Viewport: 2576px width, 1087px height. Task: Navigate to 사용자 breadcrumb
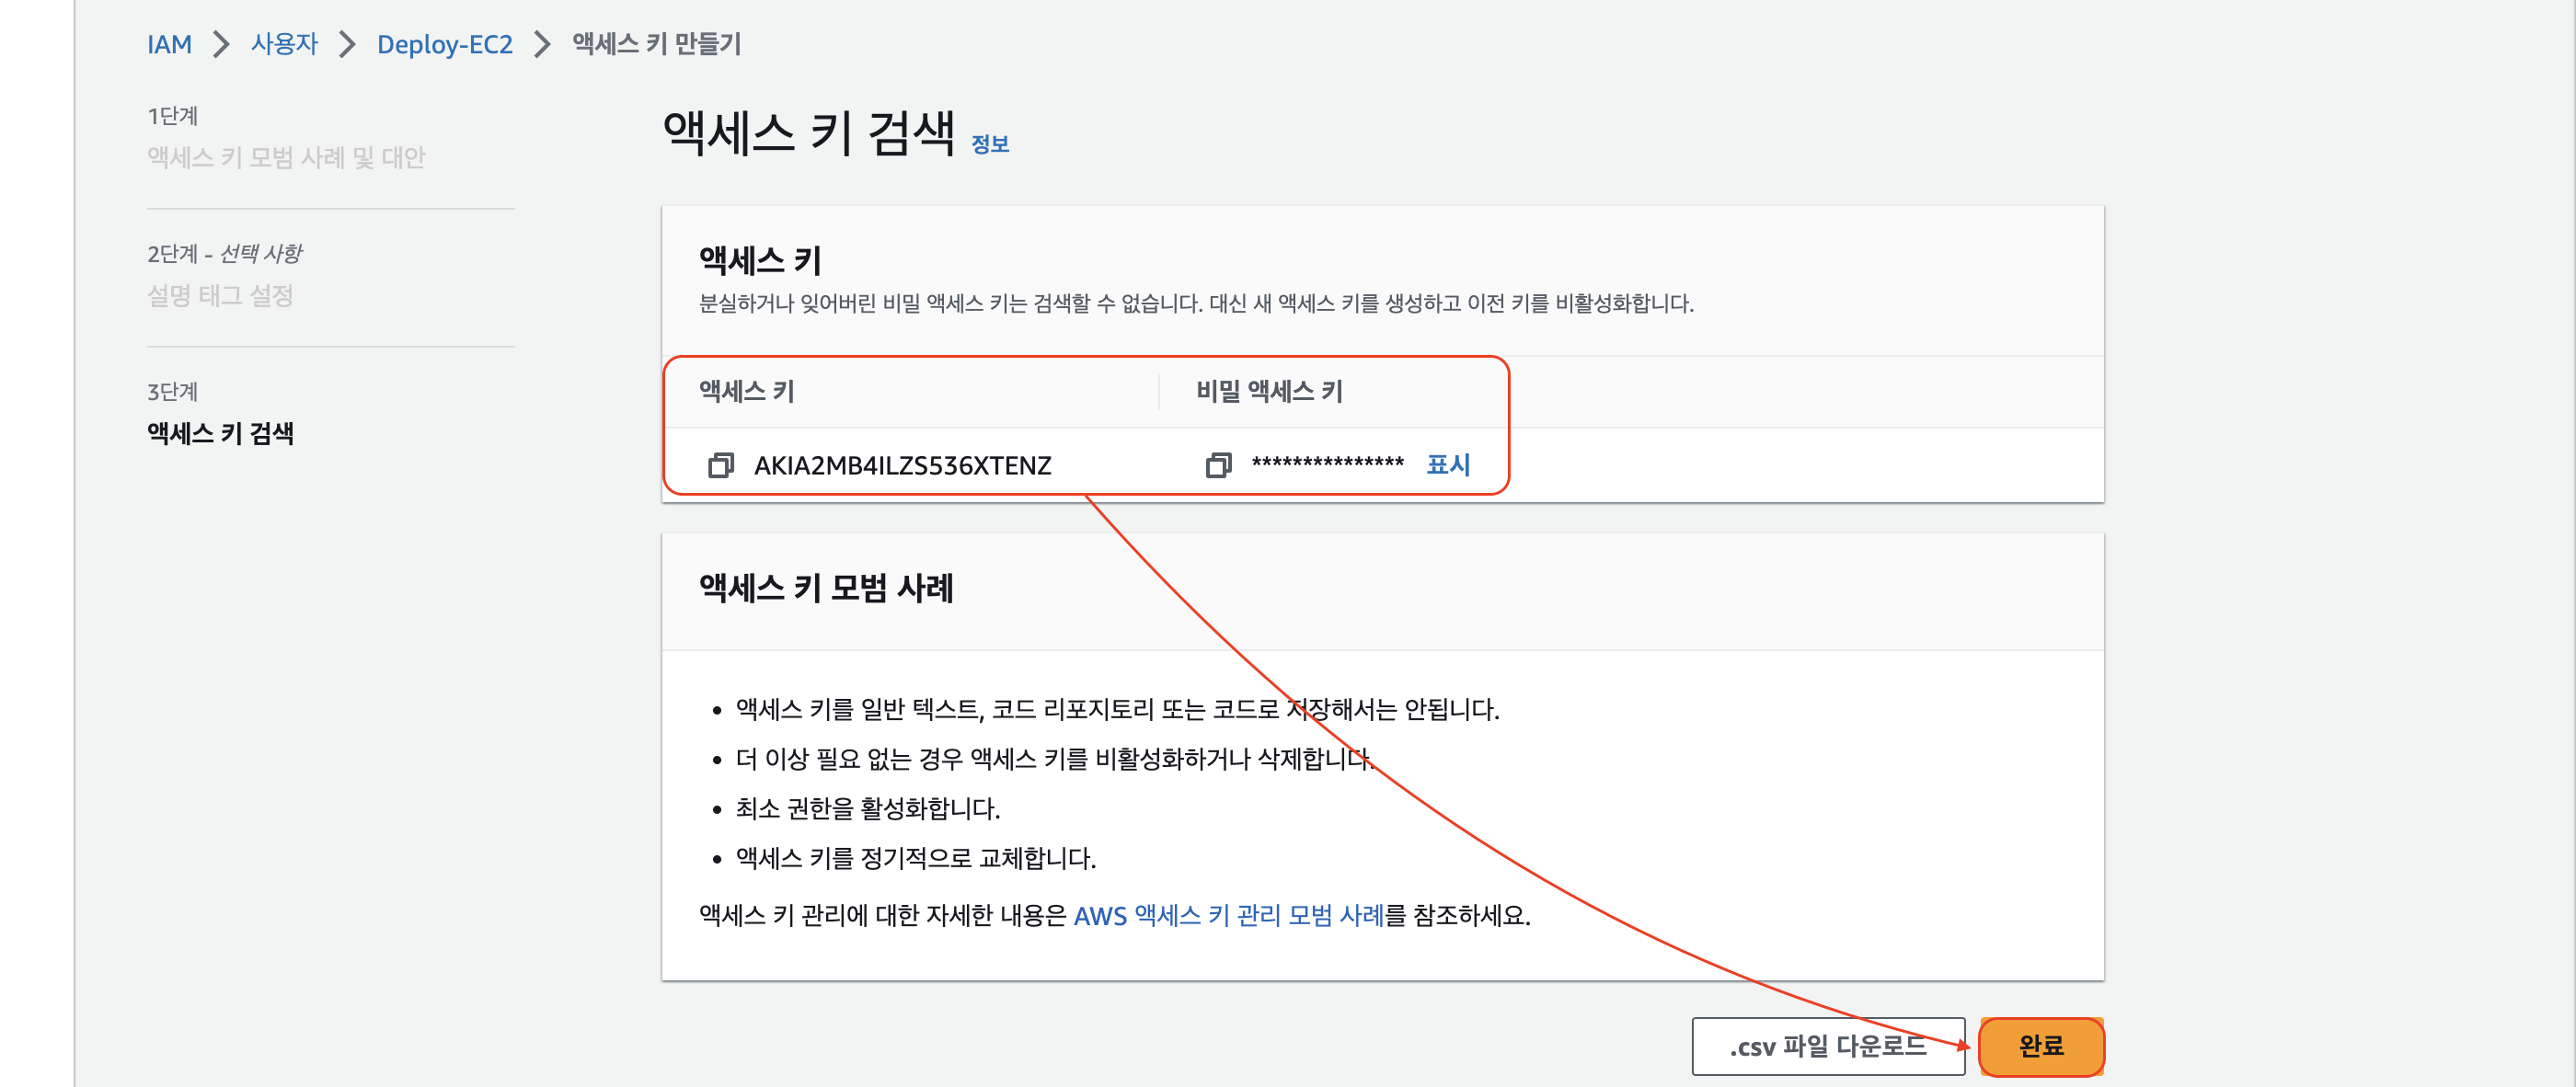click(x=284, y=44)
